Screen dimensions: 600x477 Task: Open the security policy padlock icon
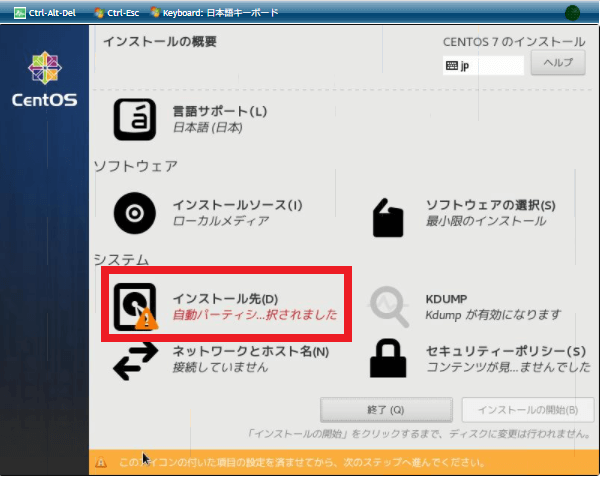388,358
